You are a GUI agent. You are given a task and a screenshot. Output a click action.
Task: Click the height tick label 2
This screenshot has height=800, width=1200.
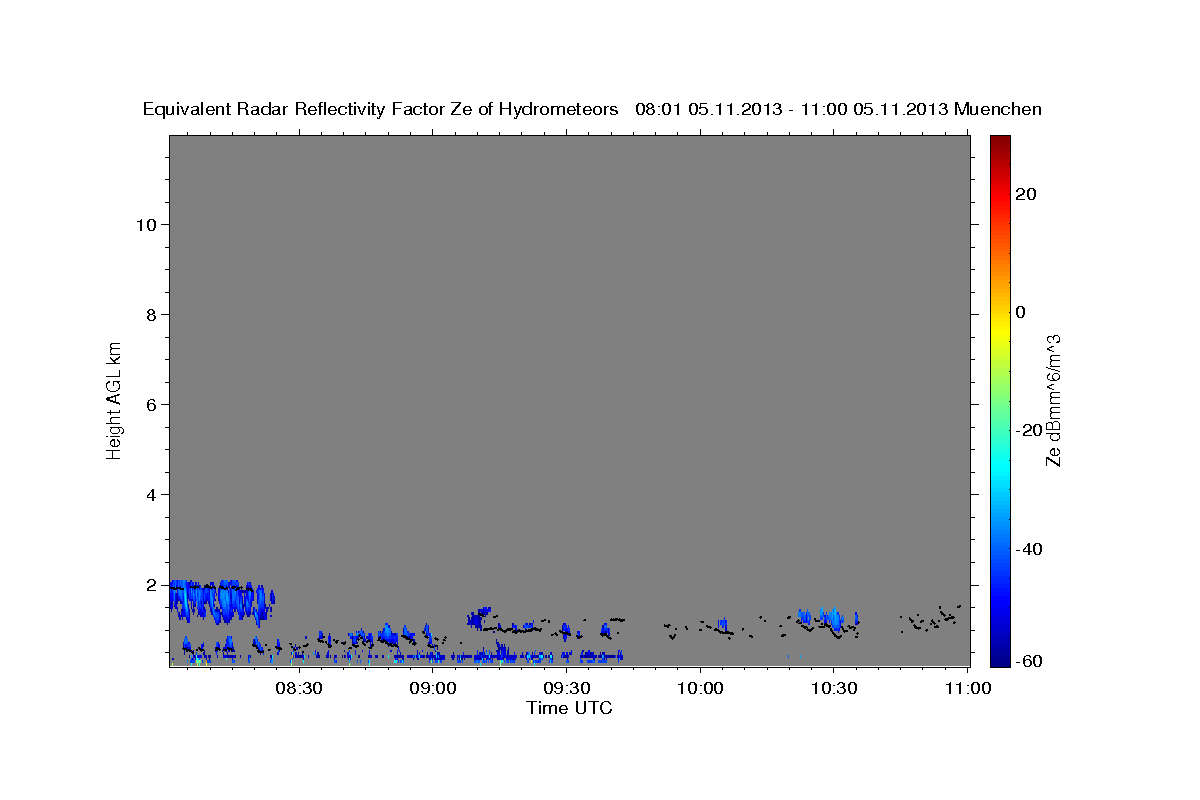(150, 585)
